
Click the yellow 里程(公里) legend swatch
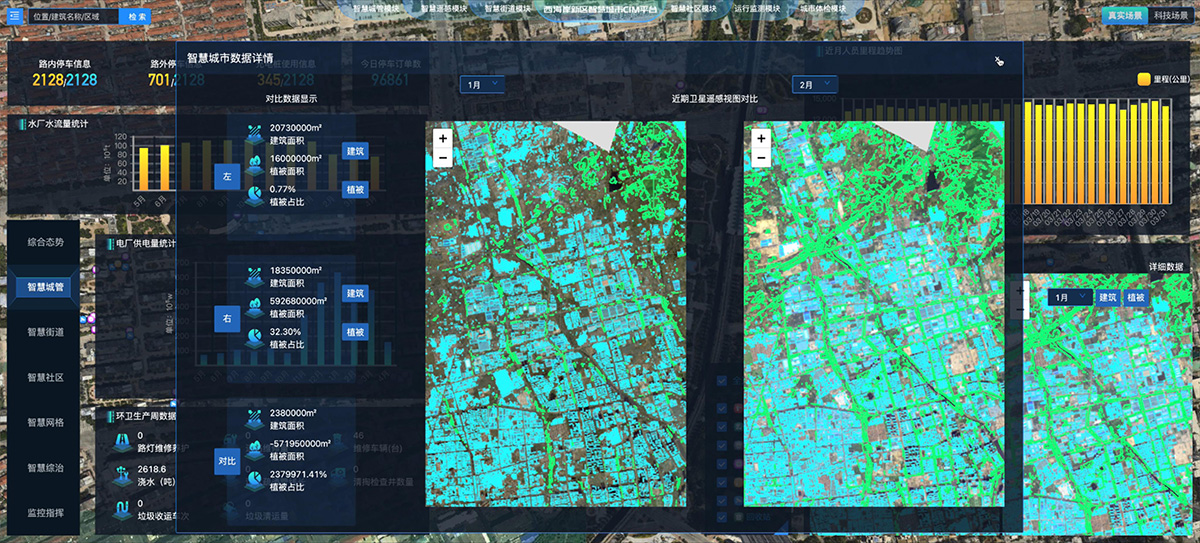pyautogui.click(x=1145, y=79)
